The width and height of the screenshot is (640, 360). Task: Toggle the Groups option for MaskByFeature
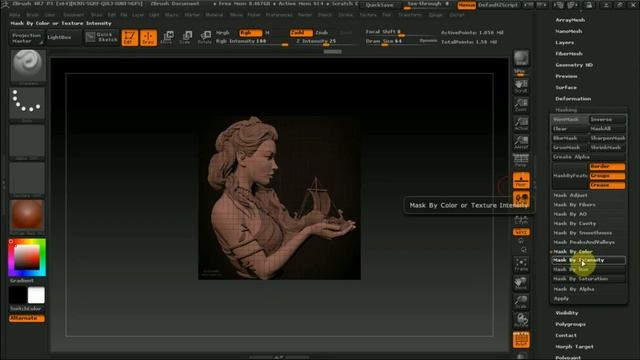(607, 176)
